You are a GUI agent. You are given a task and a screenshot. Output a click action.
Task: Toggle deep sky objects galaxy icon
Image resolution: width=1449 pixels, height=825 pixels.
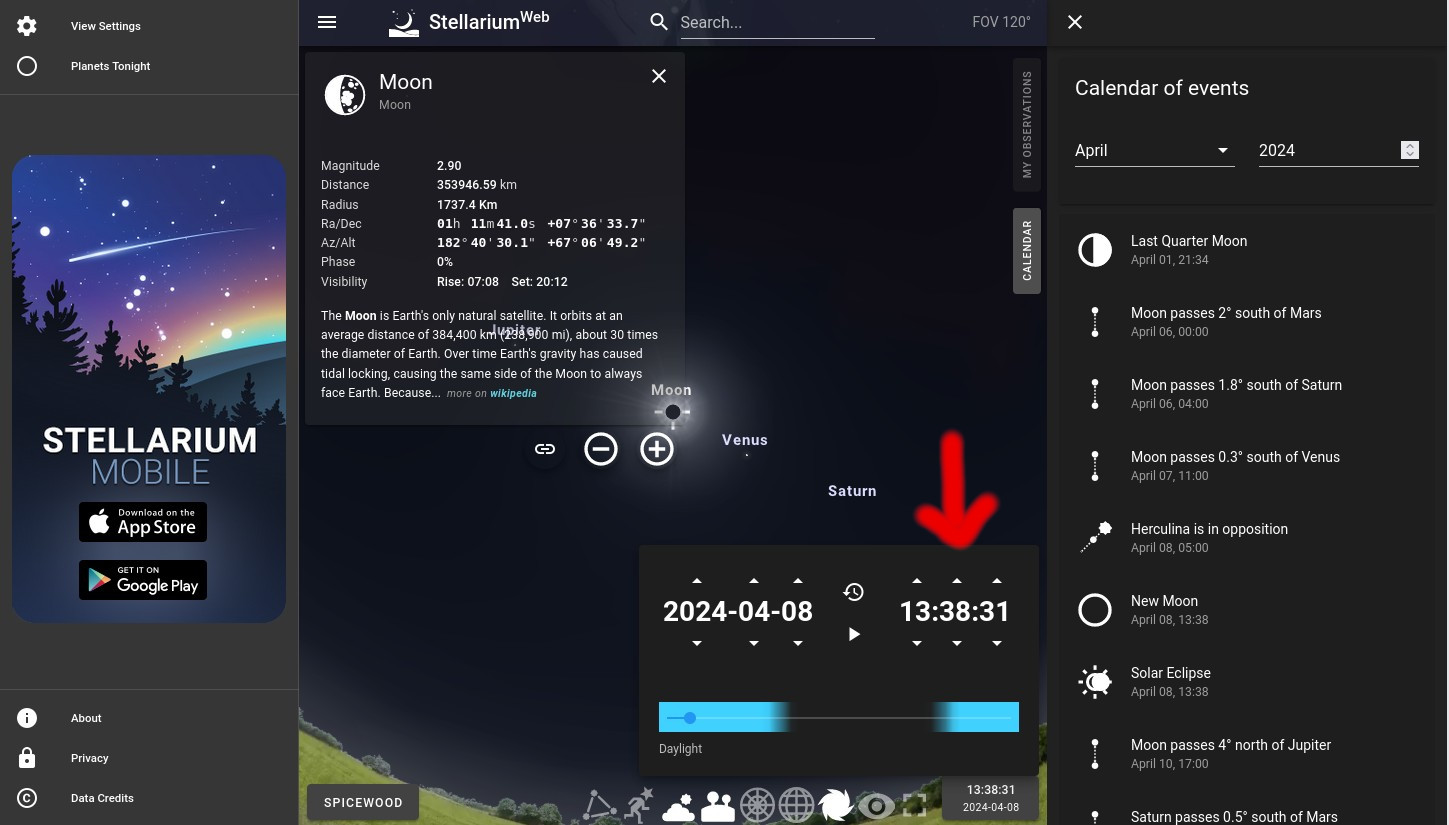835,805
